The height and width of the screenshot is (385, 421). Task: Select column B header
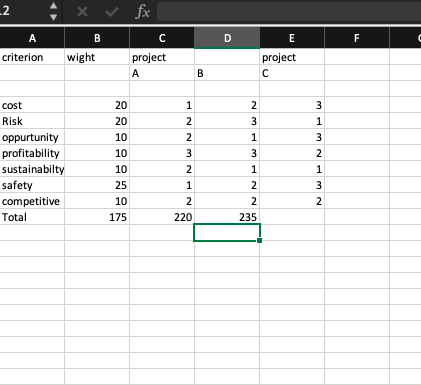pos(97,38)
